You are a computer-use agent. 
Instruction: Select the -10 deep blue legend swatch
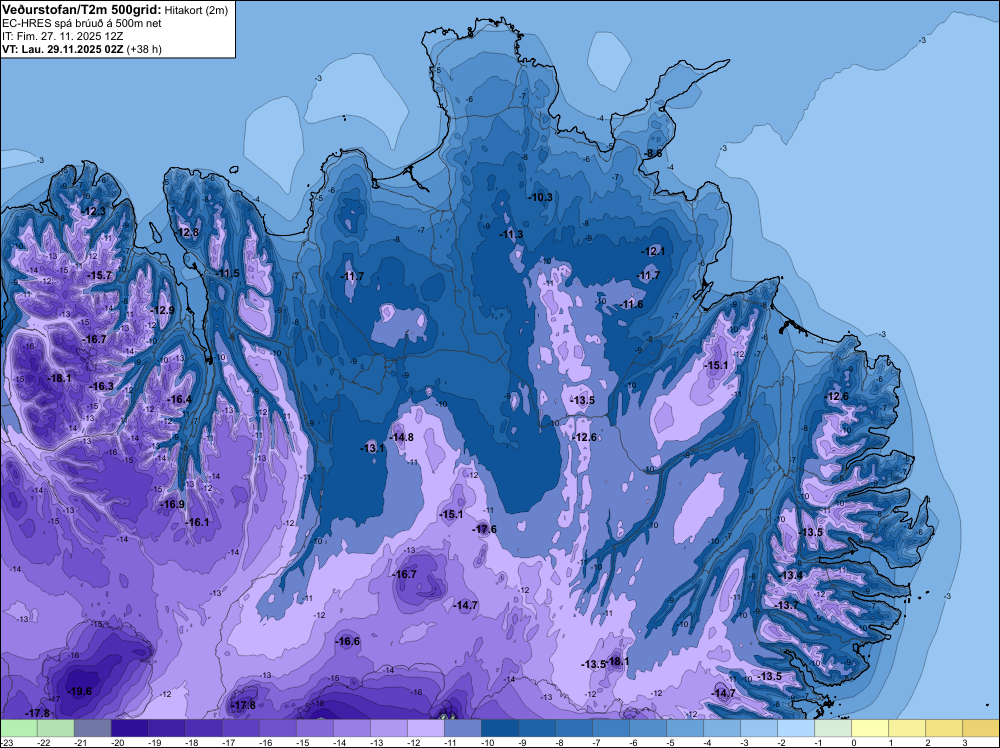(x=499, y=728)
